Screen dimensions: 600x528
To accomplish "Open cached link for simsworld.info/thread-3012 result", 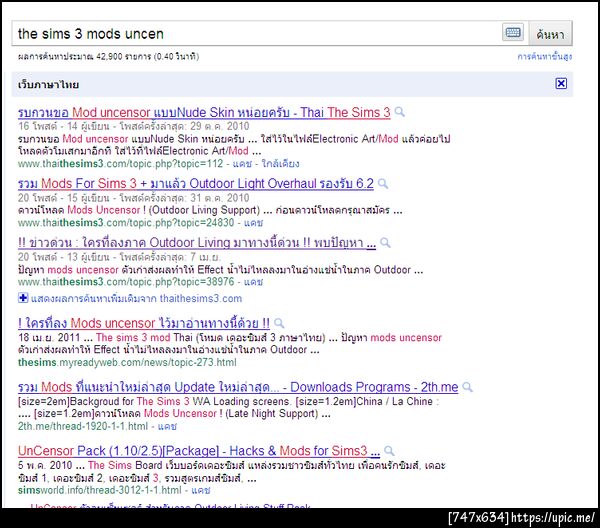I will coord(201,490).
